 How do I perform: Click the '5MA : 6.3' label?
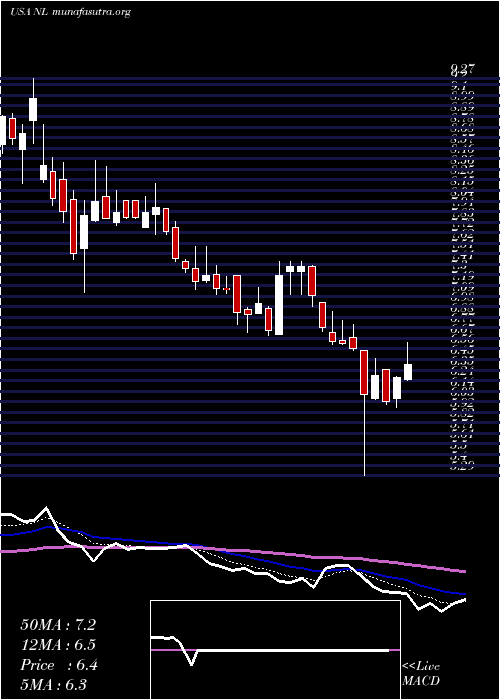tap(53, 685)
